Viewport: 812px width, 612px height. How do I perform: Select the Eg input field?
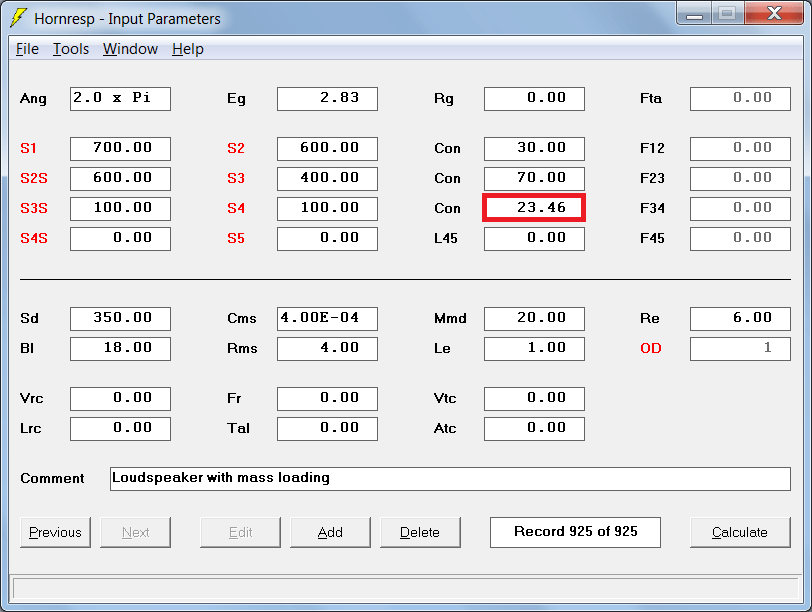pos(327,99)
